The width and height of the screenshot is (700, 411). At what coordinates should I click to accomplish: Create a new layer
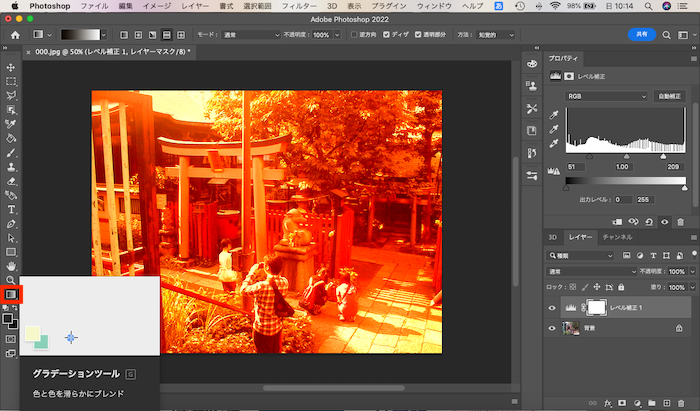pos(667,403)
